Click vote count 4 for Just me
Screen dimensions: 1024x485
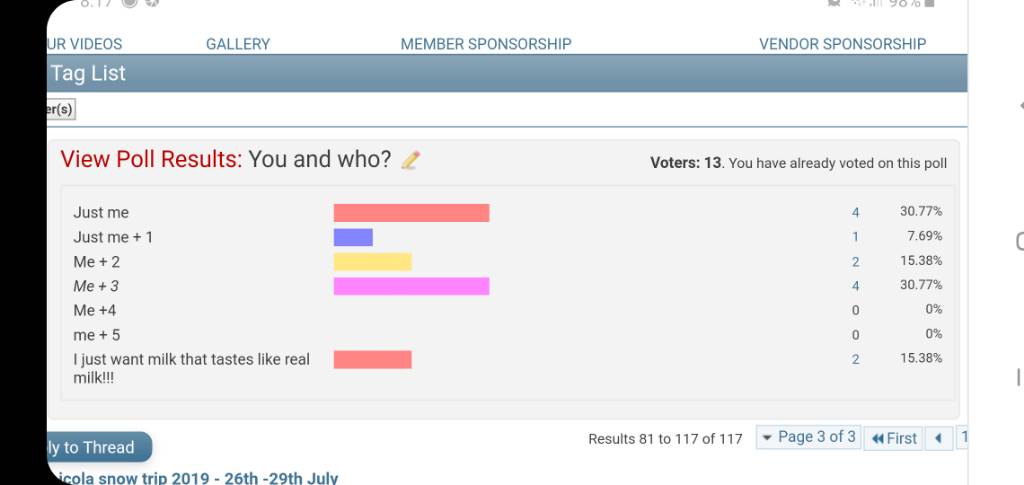[x=856, y=212]
